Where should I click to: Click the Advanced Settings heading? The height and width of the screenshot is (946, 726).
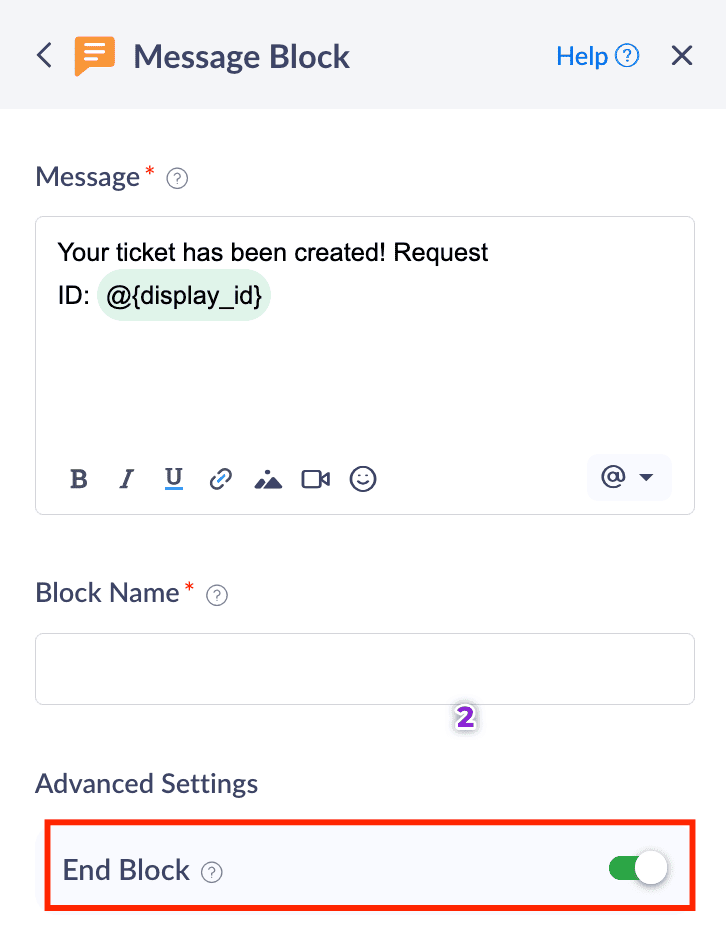point(146,783)
